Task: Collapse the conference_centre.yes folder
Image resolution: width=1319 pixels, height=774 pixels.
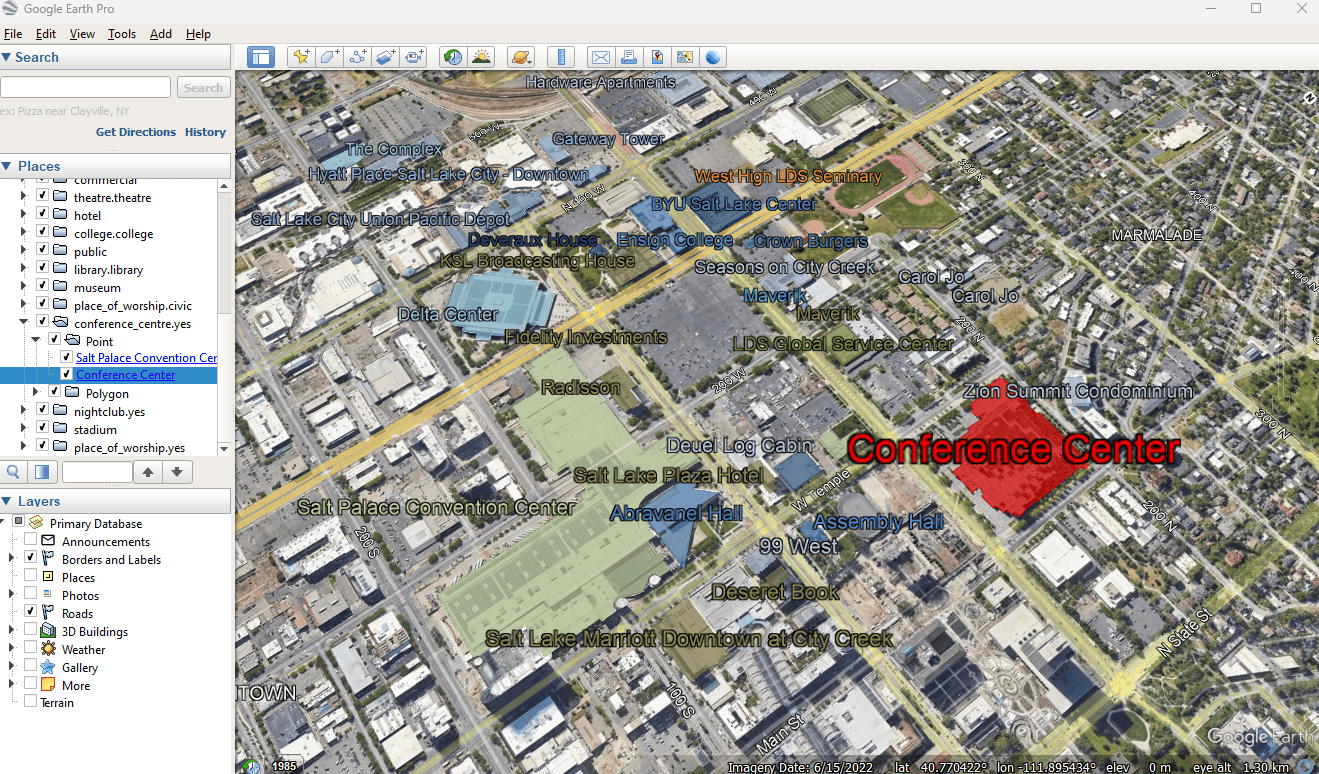Action: click(x=24, y=323)
